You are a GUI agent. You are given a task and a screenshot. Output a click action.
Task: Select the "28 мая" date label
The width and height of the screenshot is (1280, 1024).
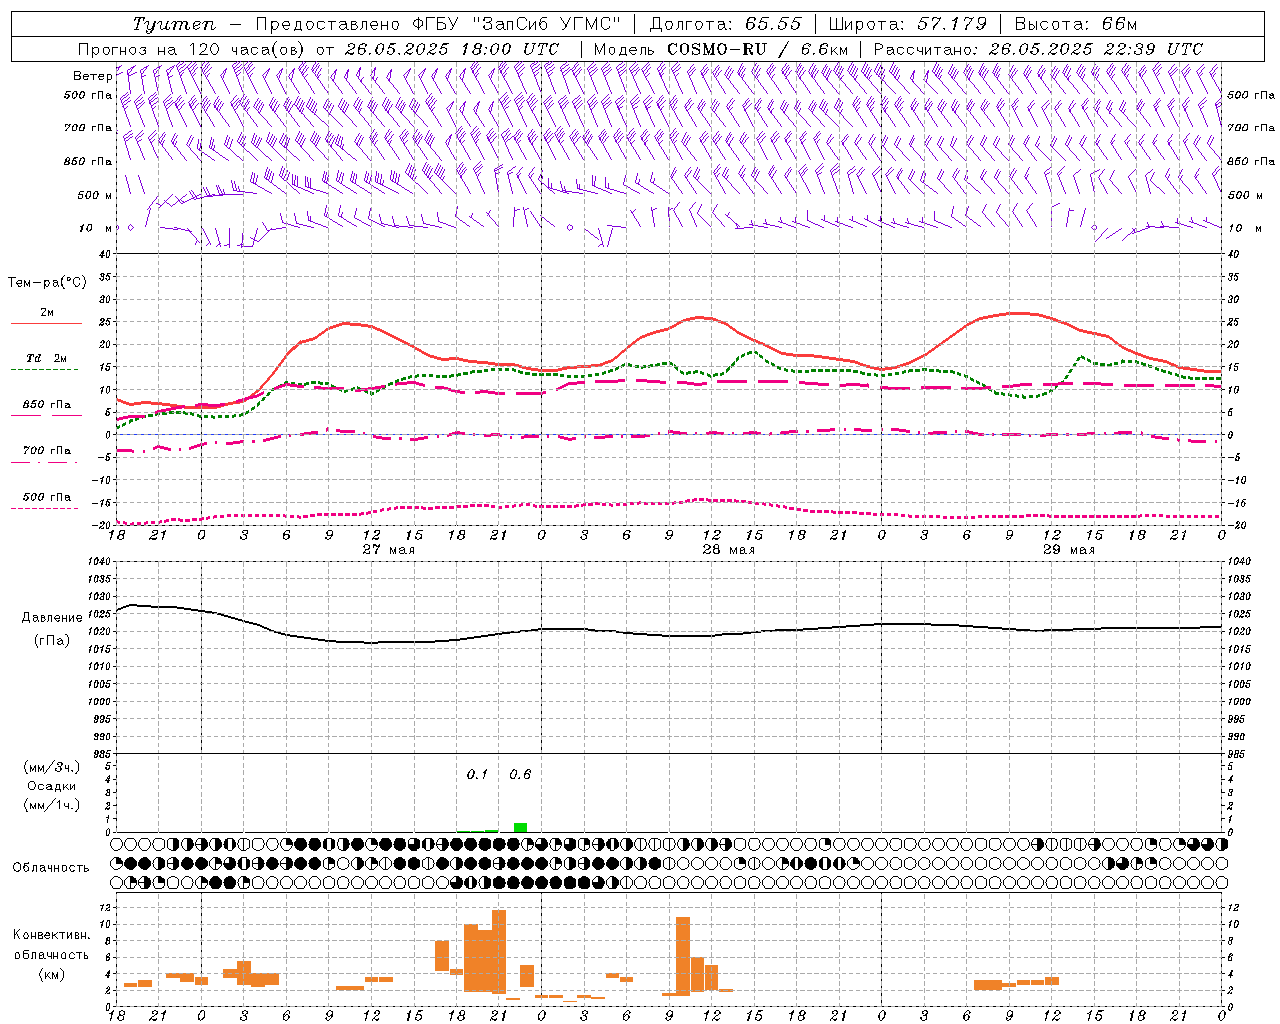(728, 549)
